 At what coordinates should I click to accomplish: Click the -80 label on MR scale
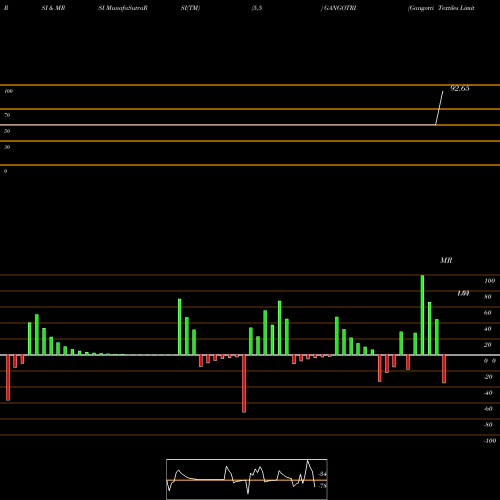tap(488, 425)
